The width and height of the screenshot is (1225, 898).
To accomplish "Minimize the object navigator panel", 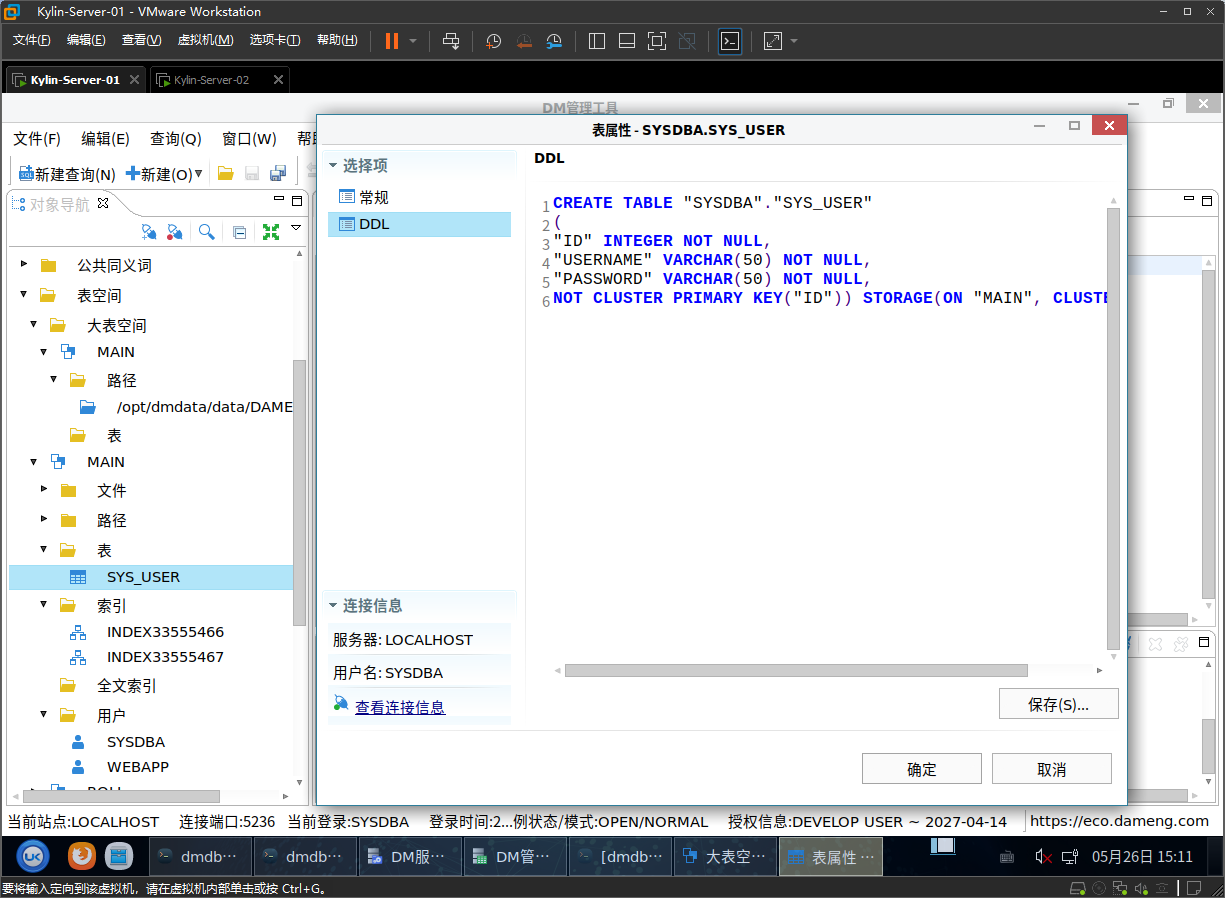I will (279, 200).
